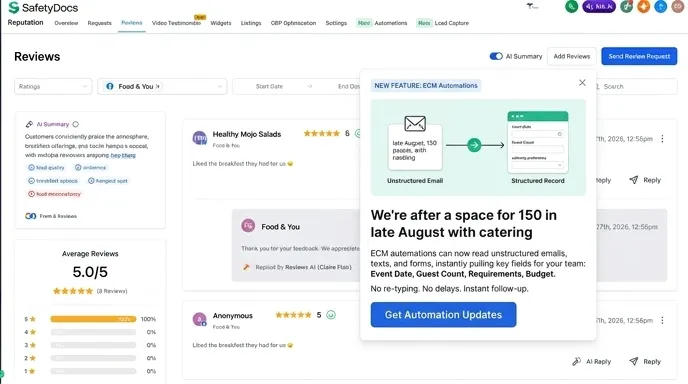Image resolution: width=688 pixels, height=384 pixels.
Task: Open the Overview tab
Action: 66,23
